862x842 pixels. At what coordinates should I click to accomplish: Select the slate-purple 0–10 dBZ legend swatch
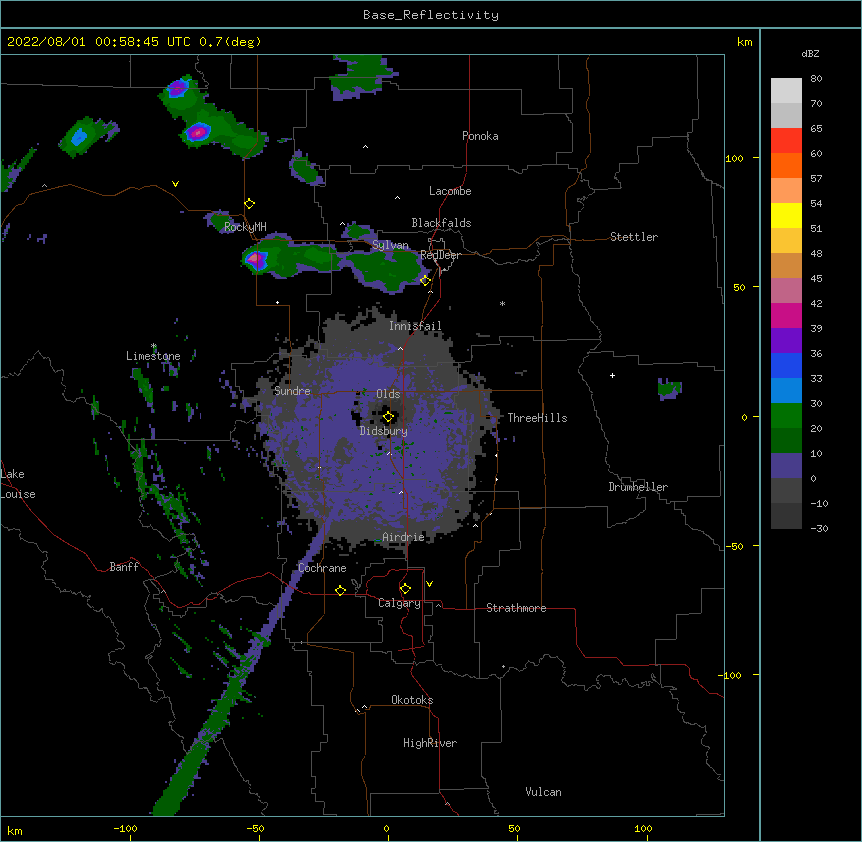pos(786,466)
